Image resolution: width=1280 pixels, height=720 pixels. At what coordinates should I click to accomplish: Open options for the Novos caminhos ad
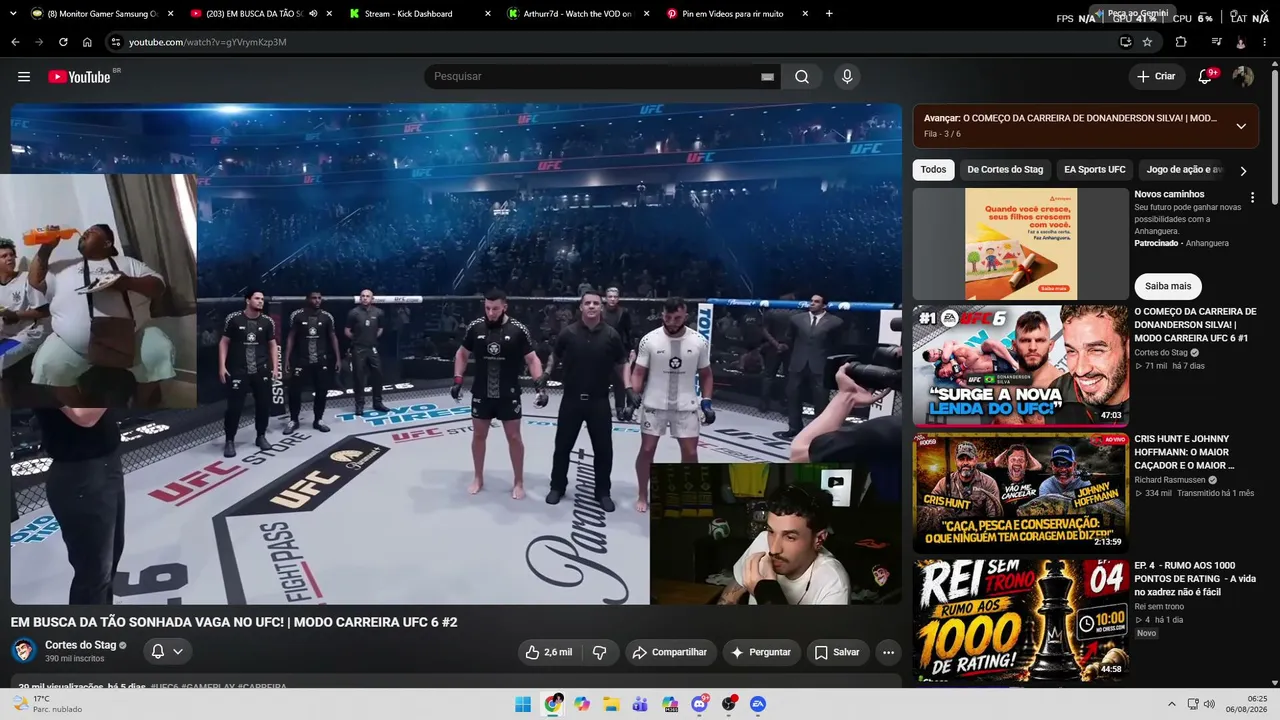pyautogui.click(x=1252, y=198)
